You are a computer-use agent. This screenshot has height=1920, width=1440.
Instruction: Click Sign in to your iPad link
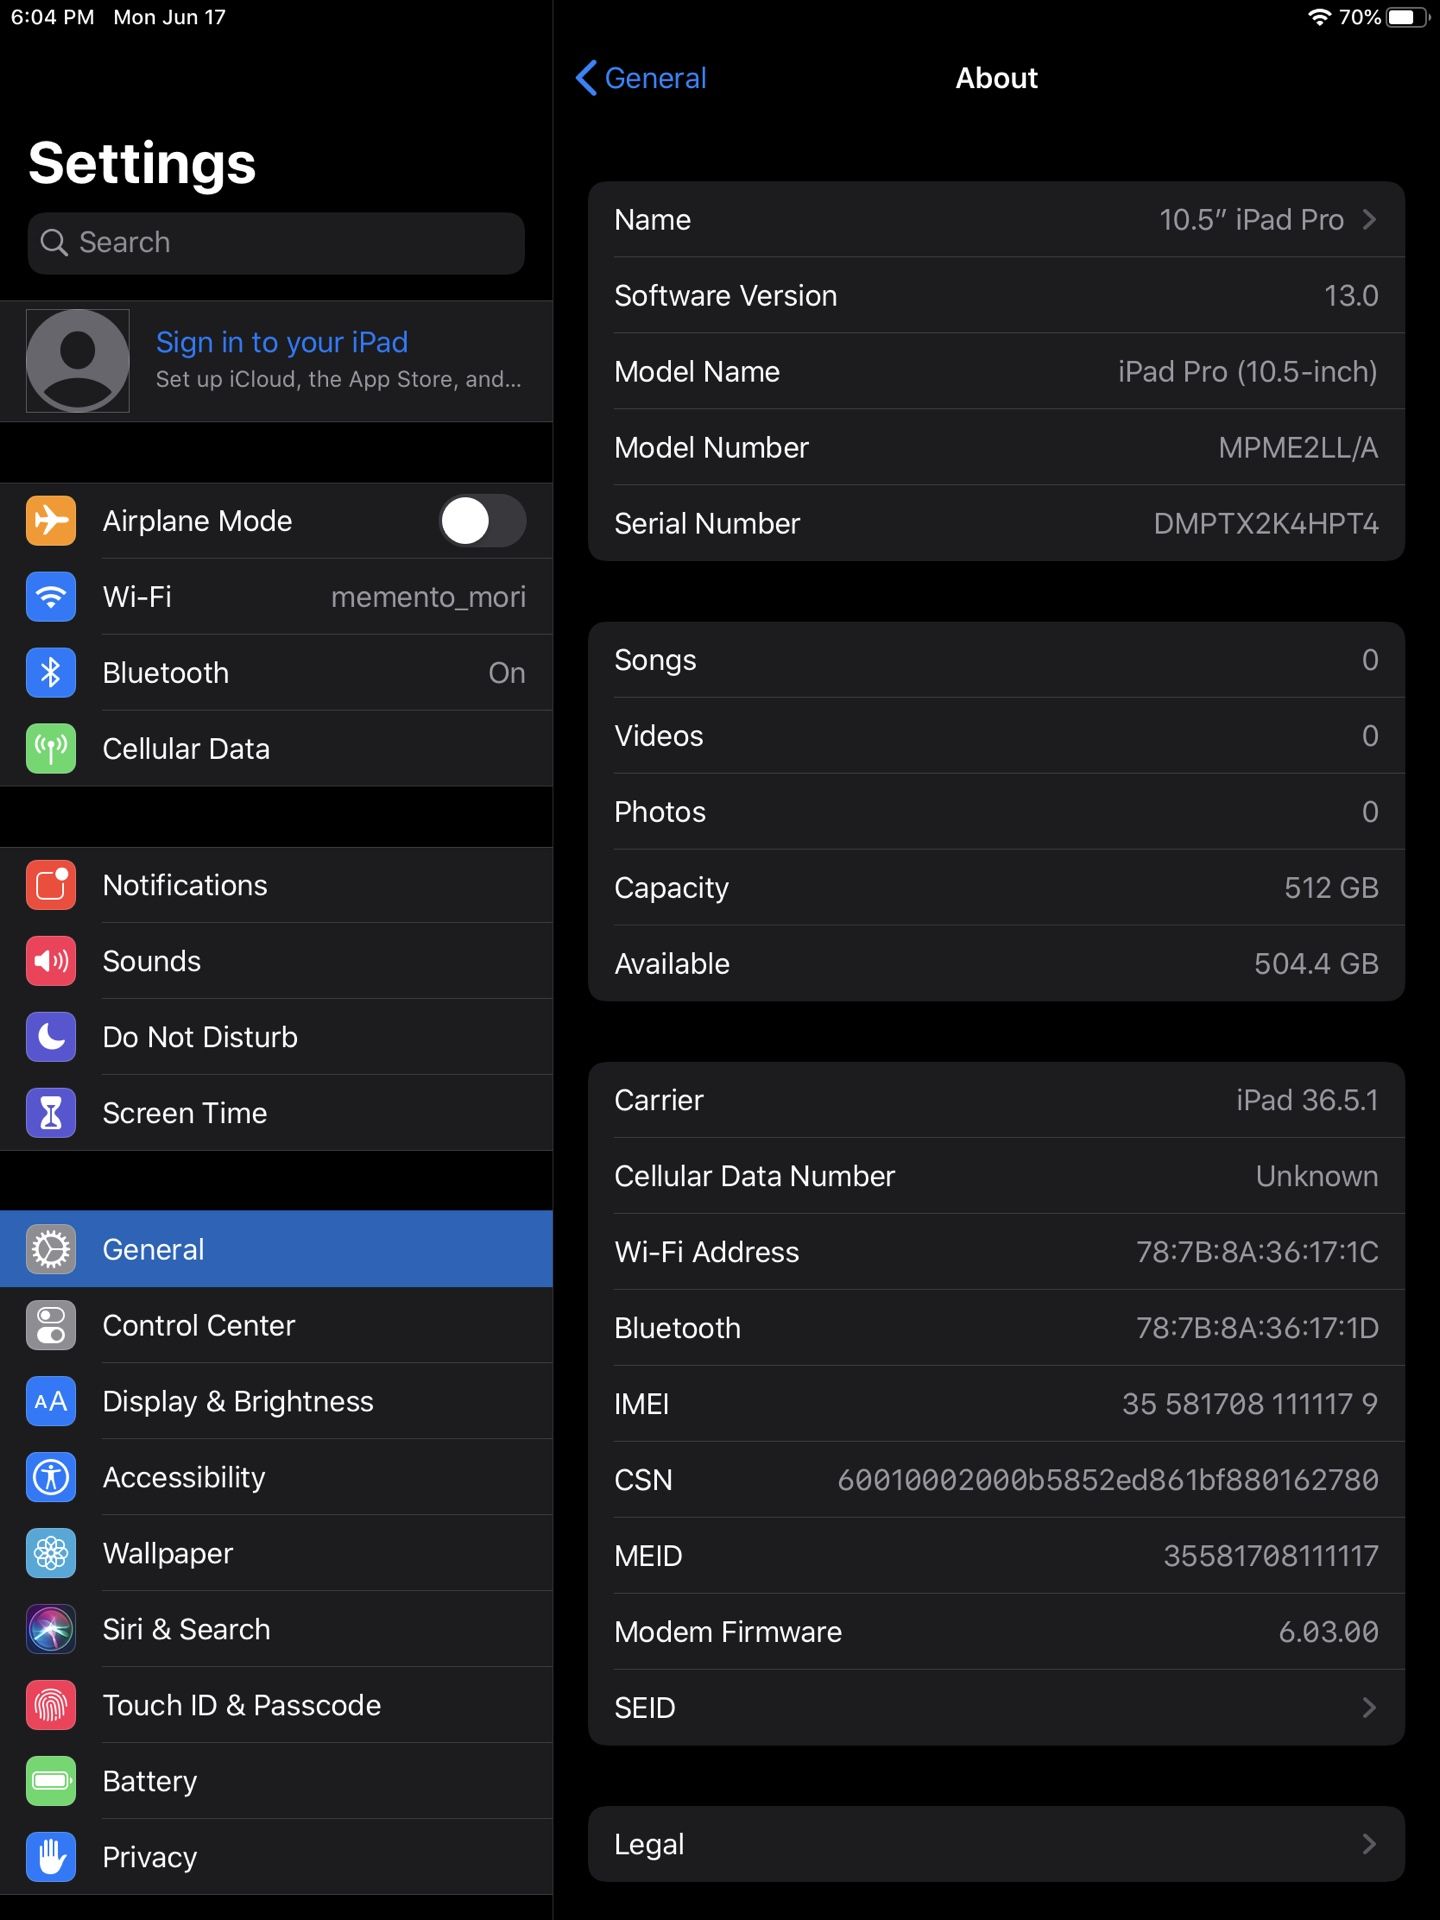coord(282,342)
